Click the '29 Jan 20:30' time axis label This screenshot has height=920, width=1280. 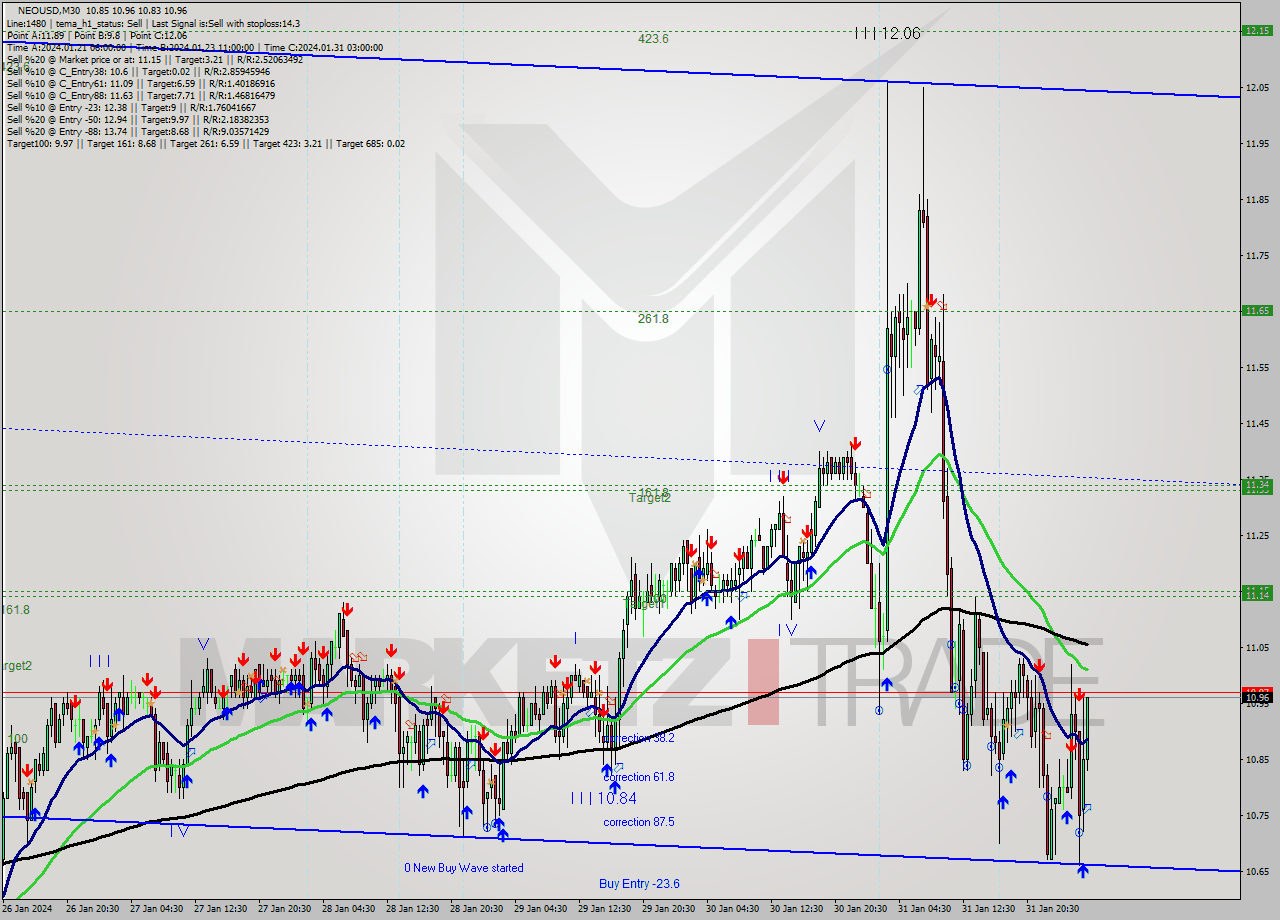pyautogui.click(x=669, y=909)
